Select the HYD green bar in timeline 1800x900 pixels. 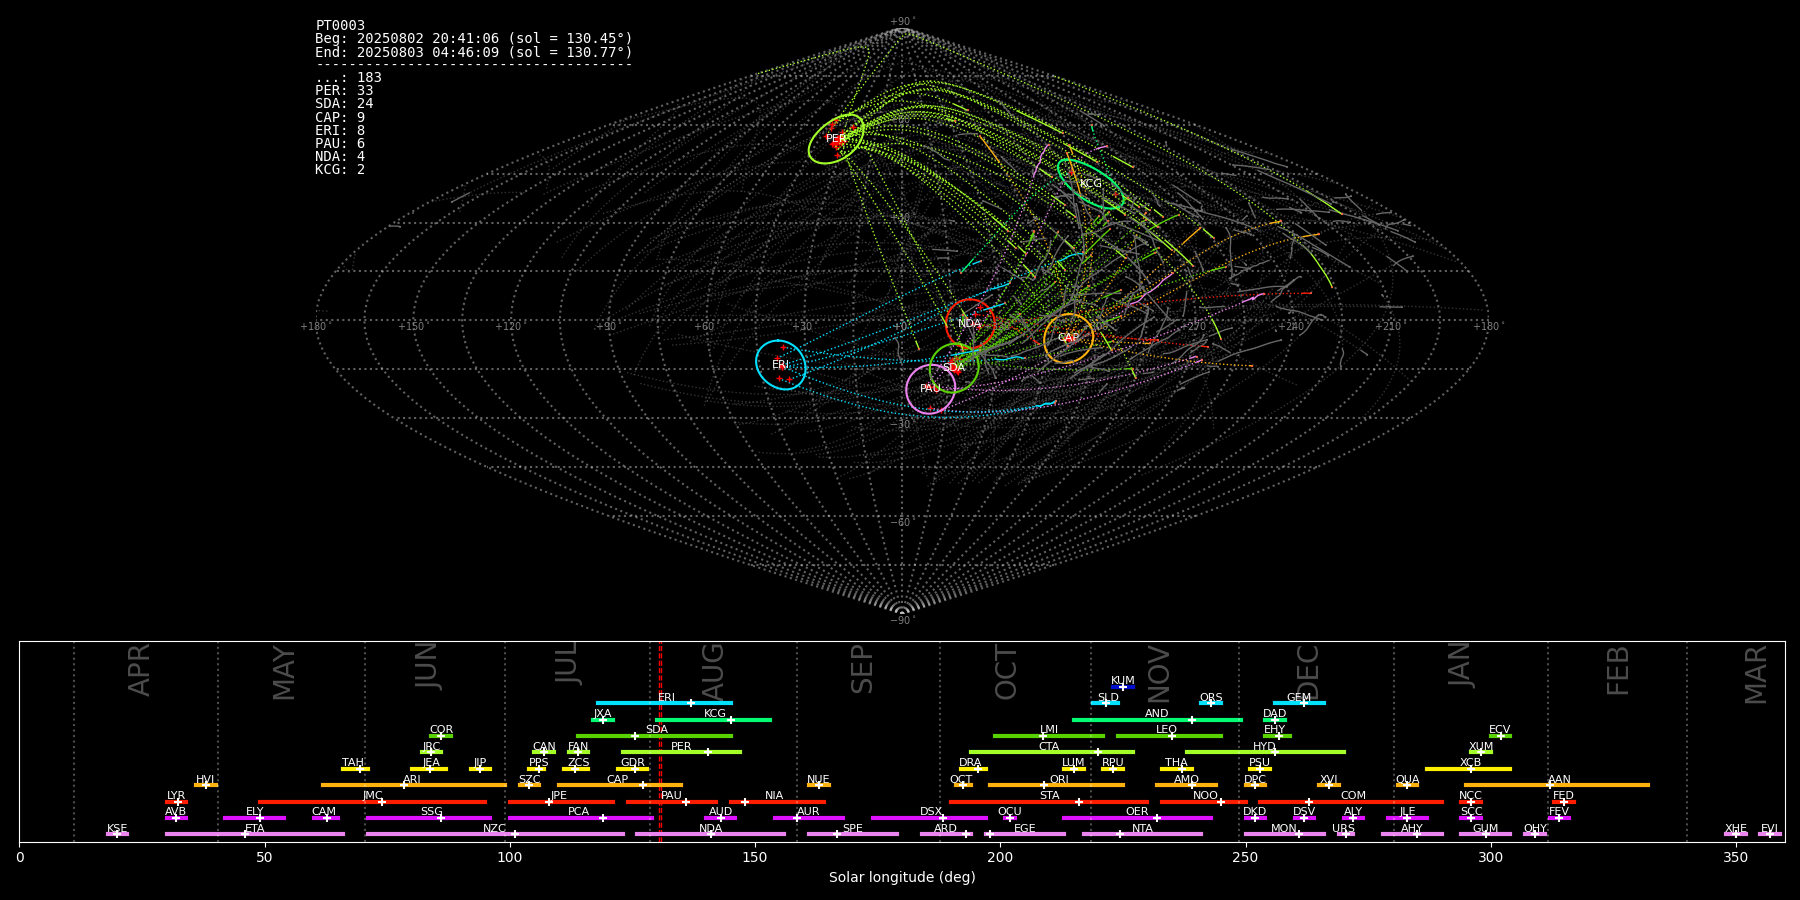tap(1265, 752)
